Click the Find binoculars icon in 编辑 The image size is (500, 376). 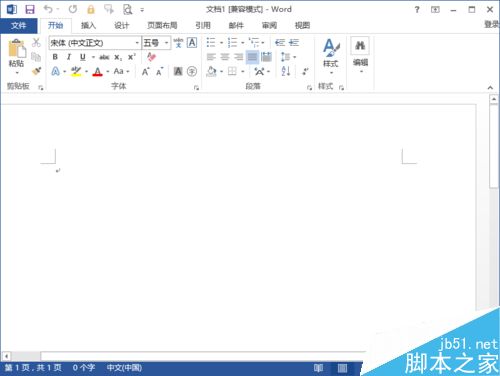click(x=360, y=46)
